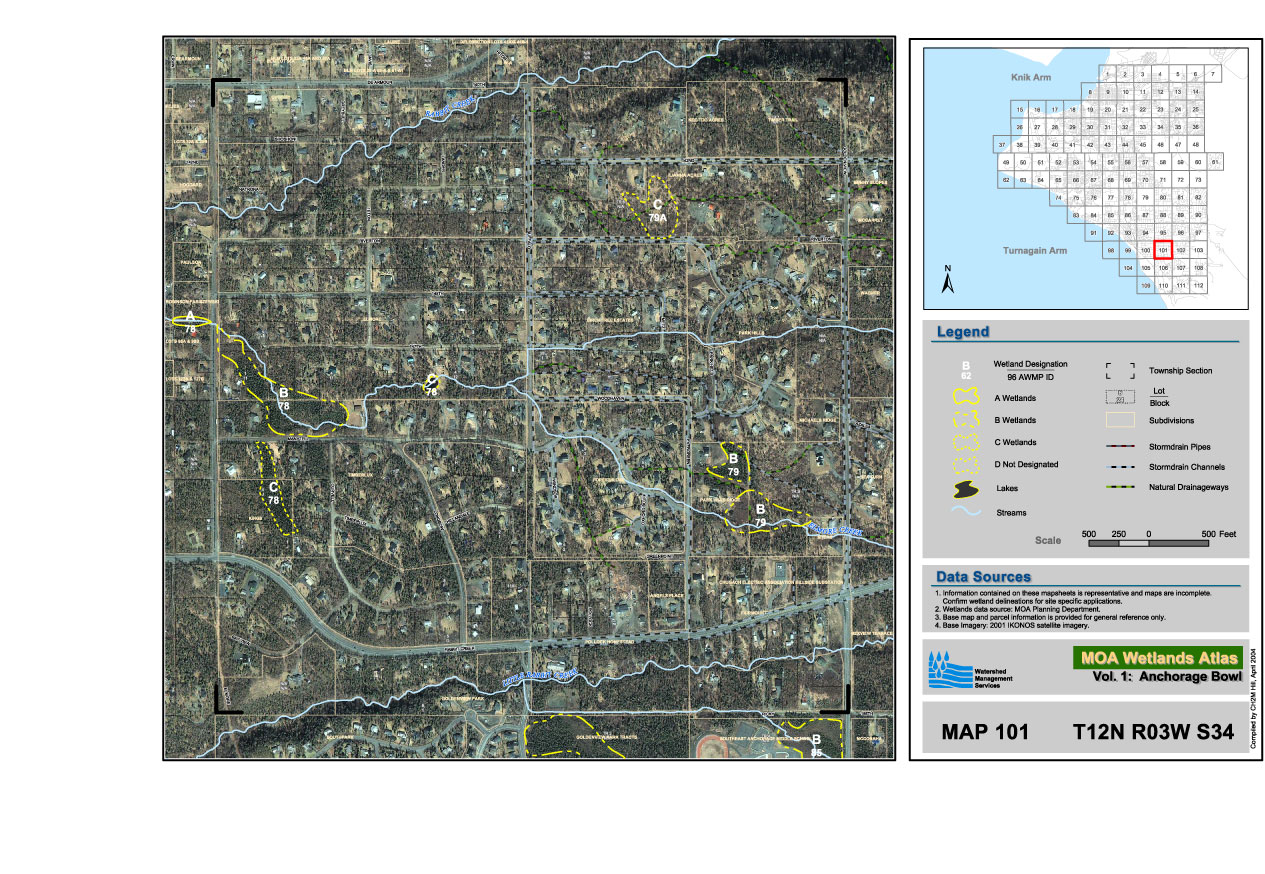Screen dimensions: 1265x874
Task: Click the MOA Wetlands Atlas green title banner
Action: (x=1157, y=657)
